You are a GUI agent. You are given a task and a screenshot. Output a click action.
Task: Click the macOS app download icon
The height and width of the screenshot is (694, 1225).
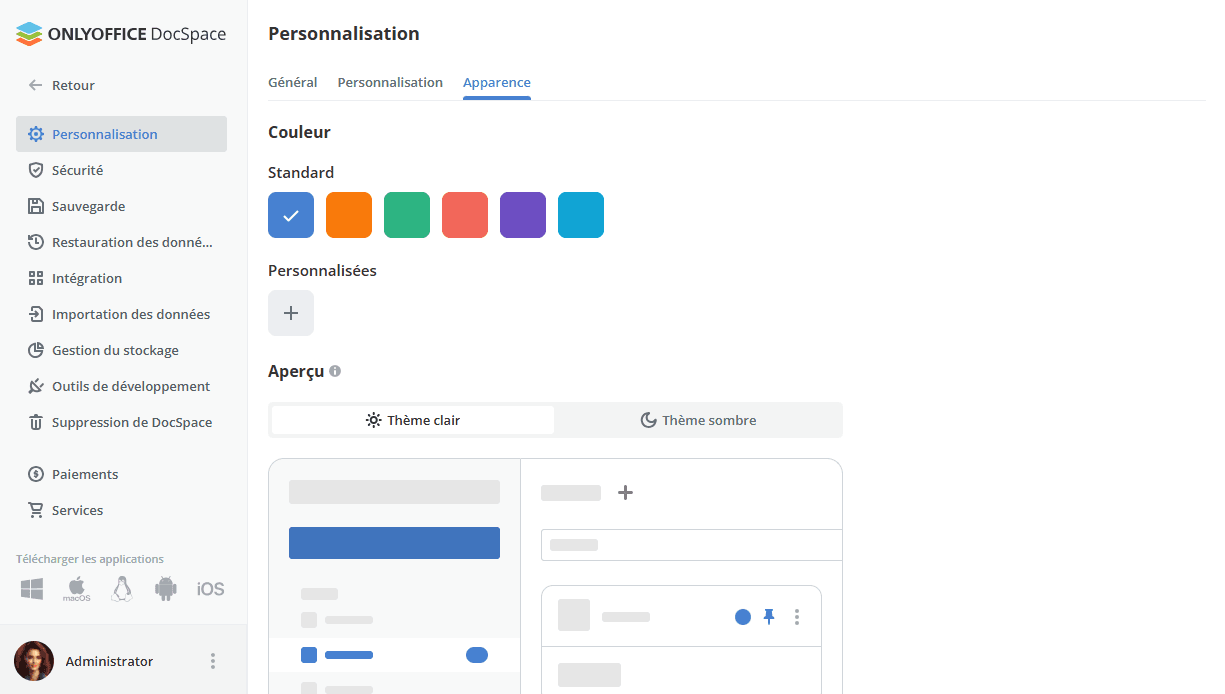pos(77,589)
